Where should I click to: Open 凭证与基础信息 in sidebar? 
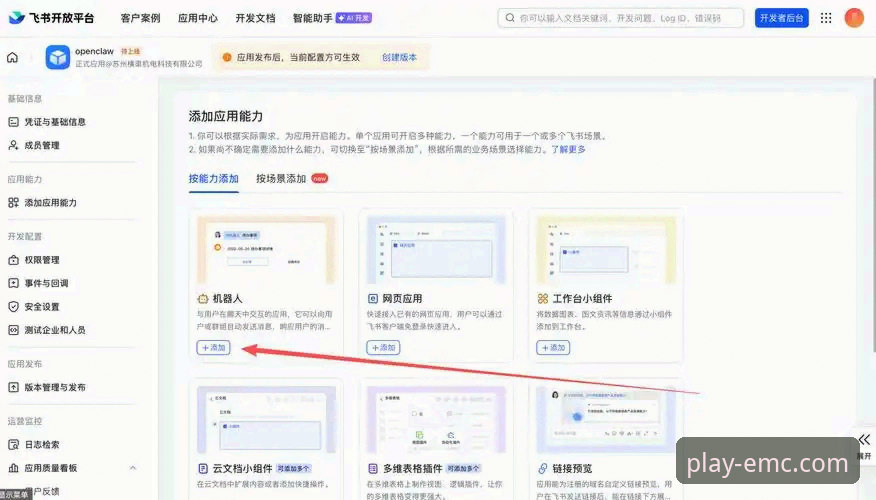pos(55,122)
